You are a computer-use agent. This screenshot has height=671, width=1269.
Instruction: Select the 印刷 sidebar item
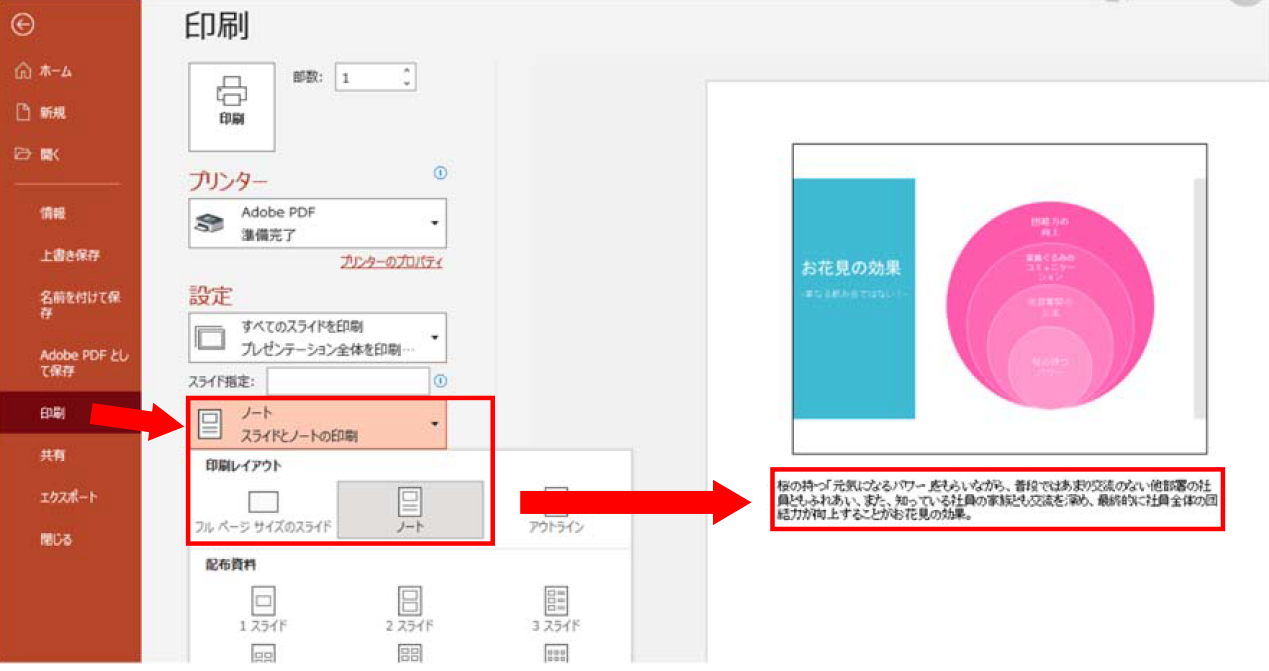click(x=70, y=413)
